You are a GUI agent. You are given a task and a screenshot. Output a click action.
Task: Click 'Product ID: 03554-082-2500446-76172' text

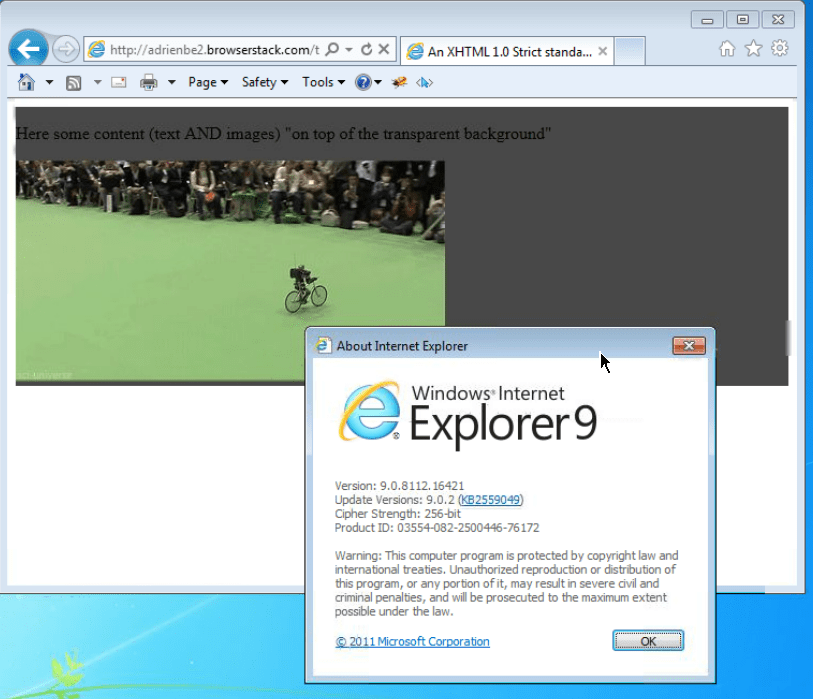click(x=437, y=528)
